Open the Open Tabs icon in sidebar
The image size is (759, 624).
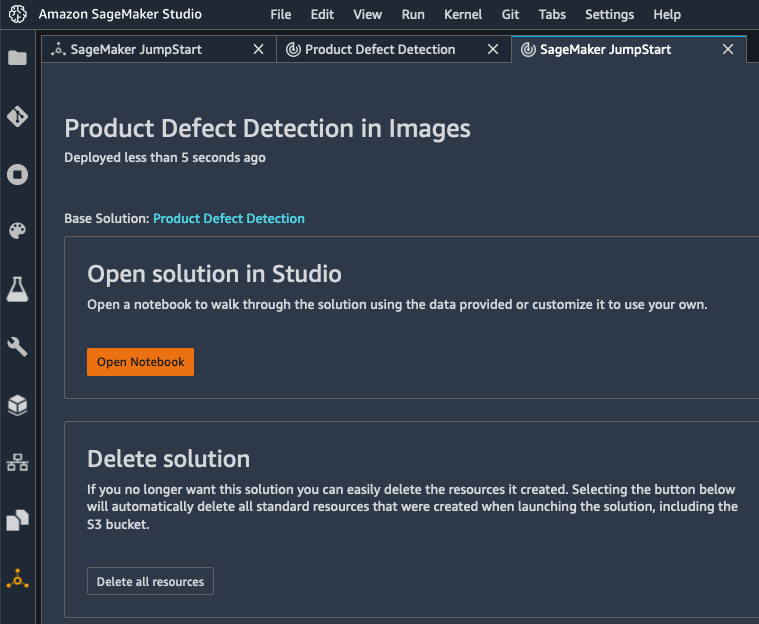[17, 520]
